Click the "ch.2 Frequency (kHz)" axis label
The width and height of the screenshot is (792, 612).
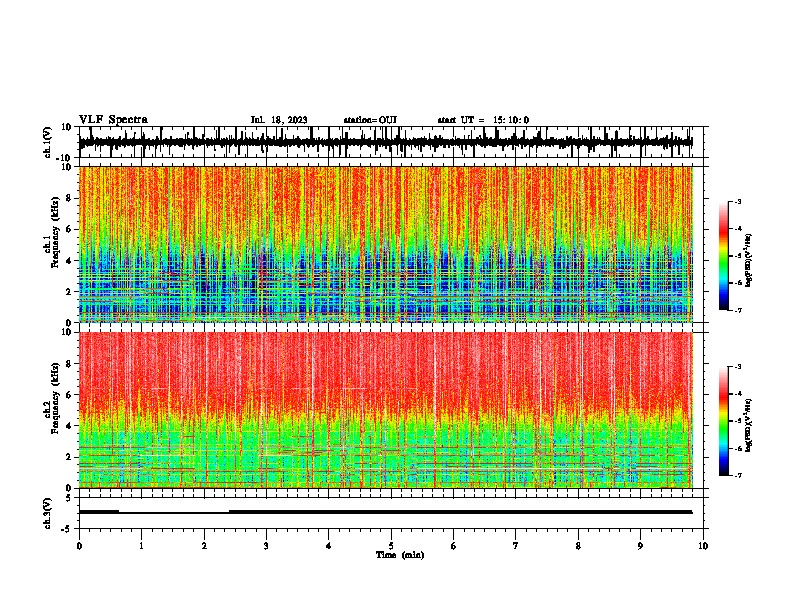coord(52,398)
